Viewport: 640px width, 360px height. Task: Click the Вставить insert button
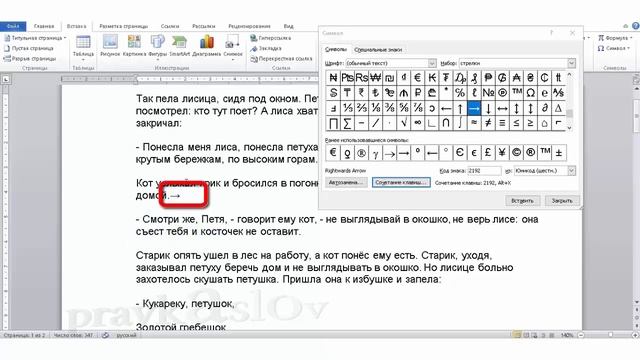point(522,201)
